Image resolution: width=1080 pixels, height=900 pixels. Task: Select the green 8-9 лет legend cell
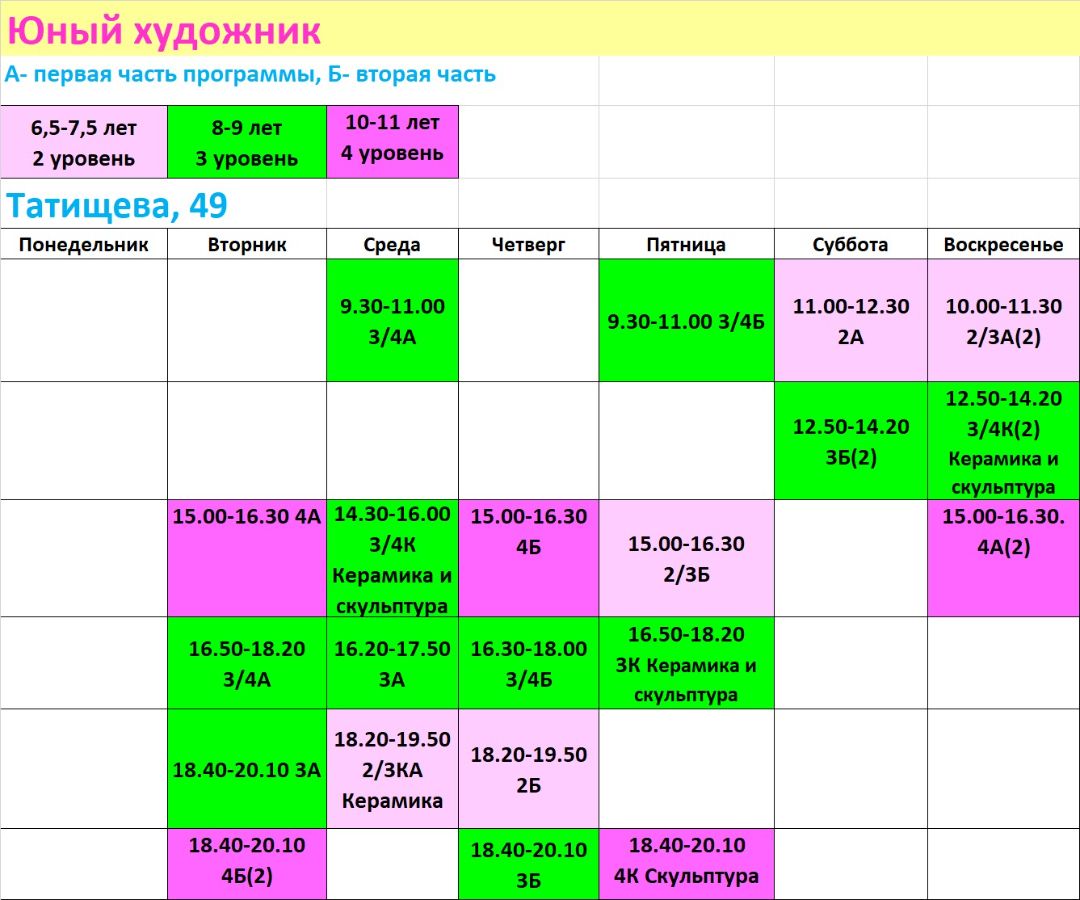[x=246, y=142]
